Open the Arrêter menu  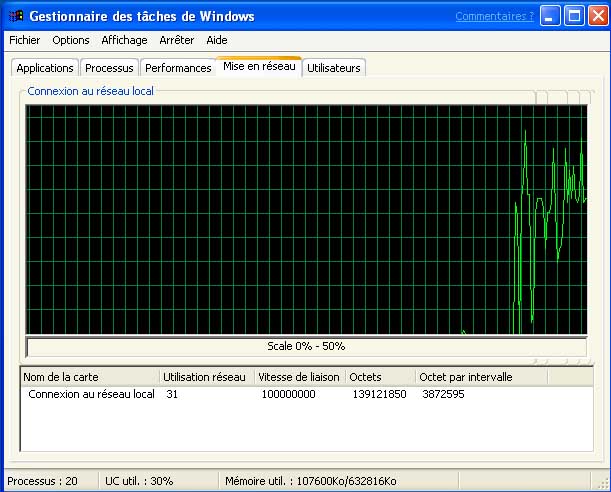[x=177, y=40]
